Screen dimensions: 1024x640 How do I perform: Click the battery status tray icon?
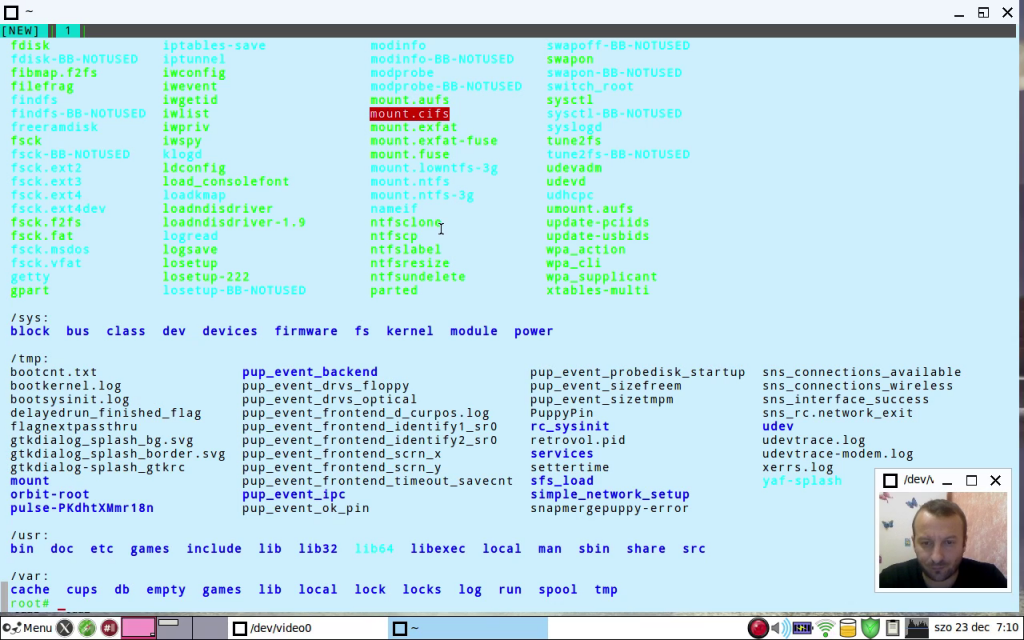pos(802,628)
